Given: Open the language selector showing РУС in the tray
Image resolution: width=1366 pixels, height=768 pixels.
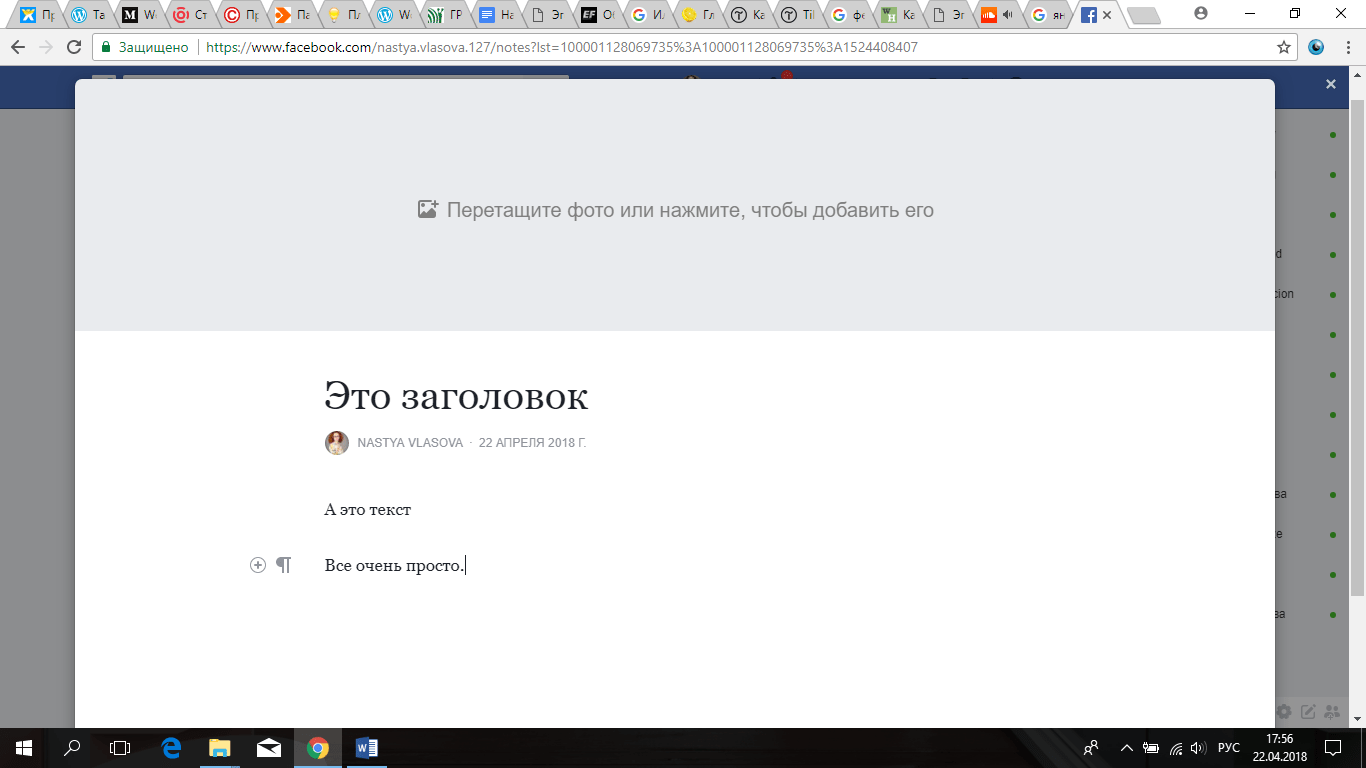Looking at the screenshot, I should tap(1228, 748).
